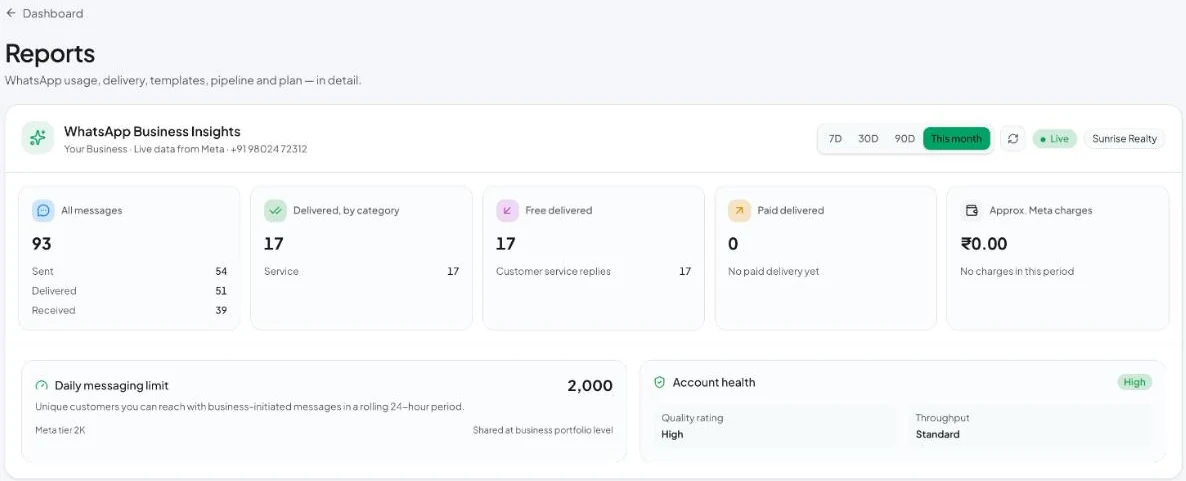Click the Customer service replies row label
This screenshot has width=1186, height=481.
point(553,272)
